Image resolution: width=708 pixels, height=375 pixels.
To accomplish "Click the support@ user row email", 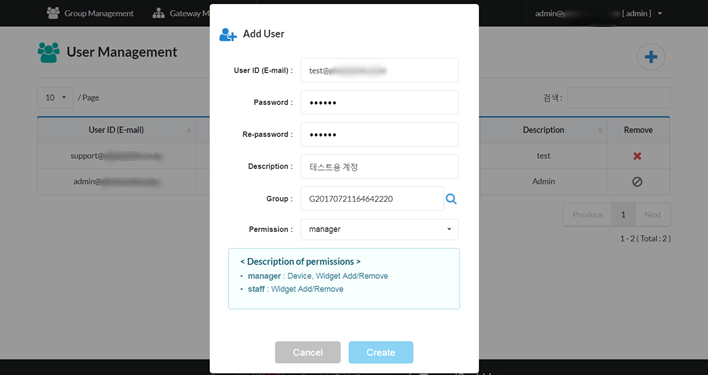I will (116, 156).
